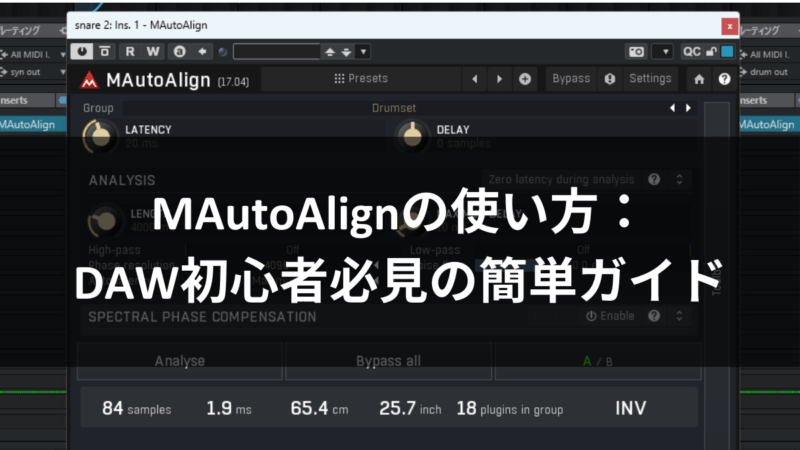Click the circled A/B setting icon

tap(179, 52)
